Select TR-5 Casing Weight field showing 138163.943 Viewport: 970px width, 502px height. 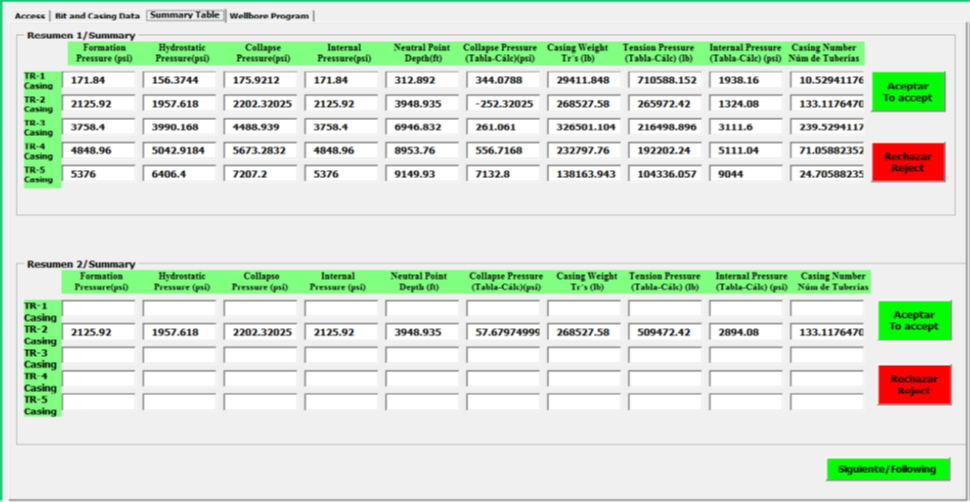pos(583,173)
